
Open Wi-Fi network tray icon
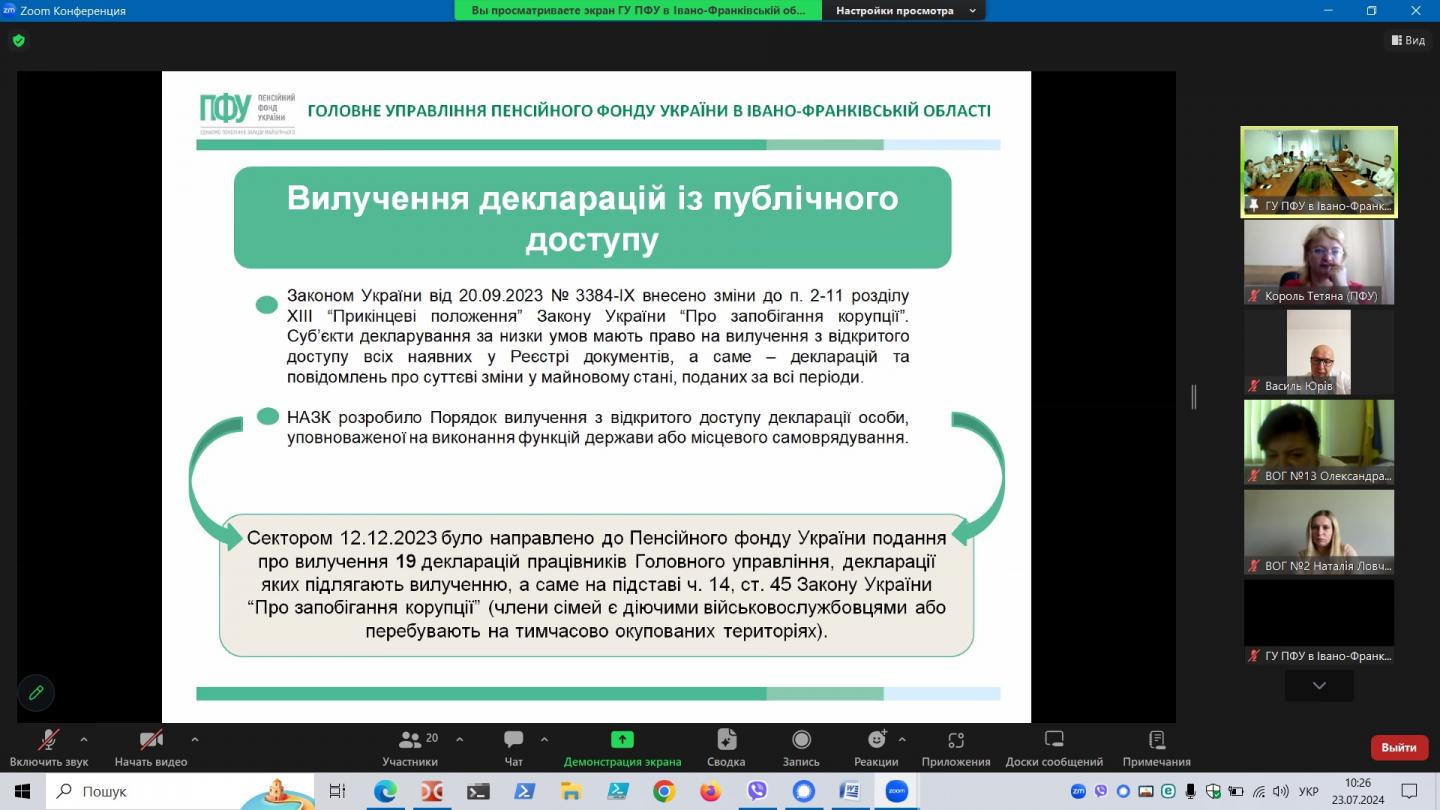(1259, 791)
